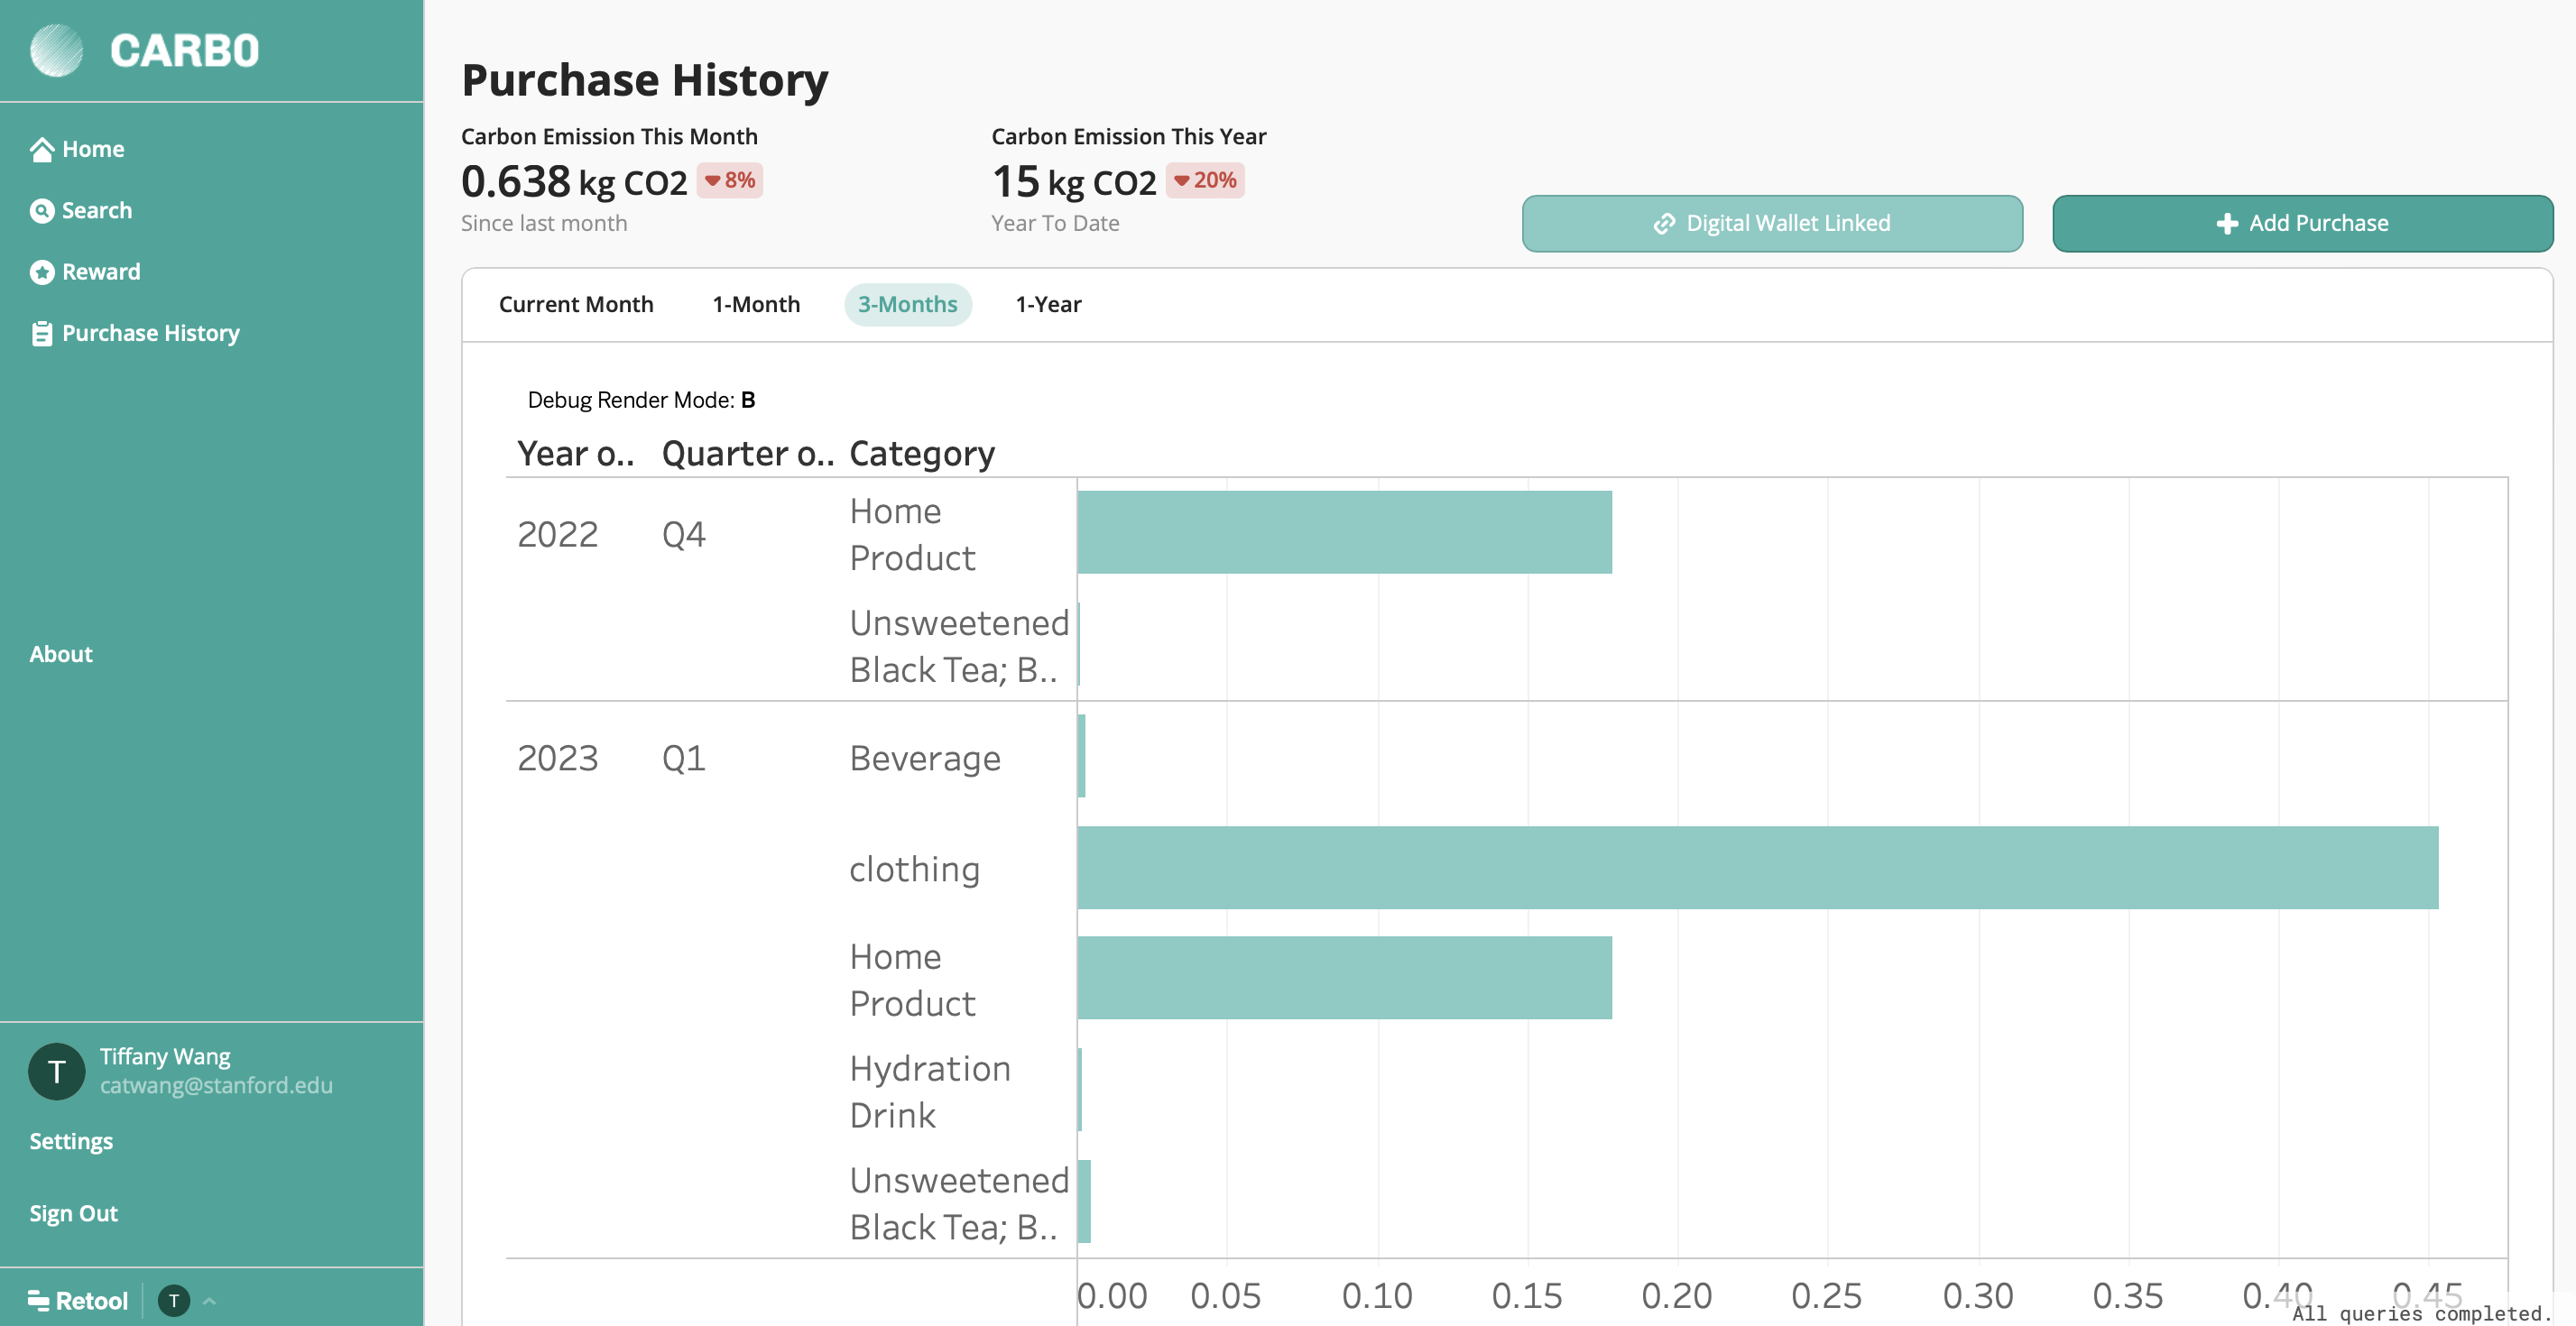Switch to the Current Month tab
Screen dimensions: 2576x1326
575,304
